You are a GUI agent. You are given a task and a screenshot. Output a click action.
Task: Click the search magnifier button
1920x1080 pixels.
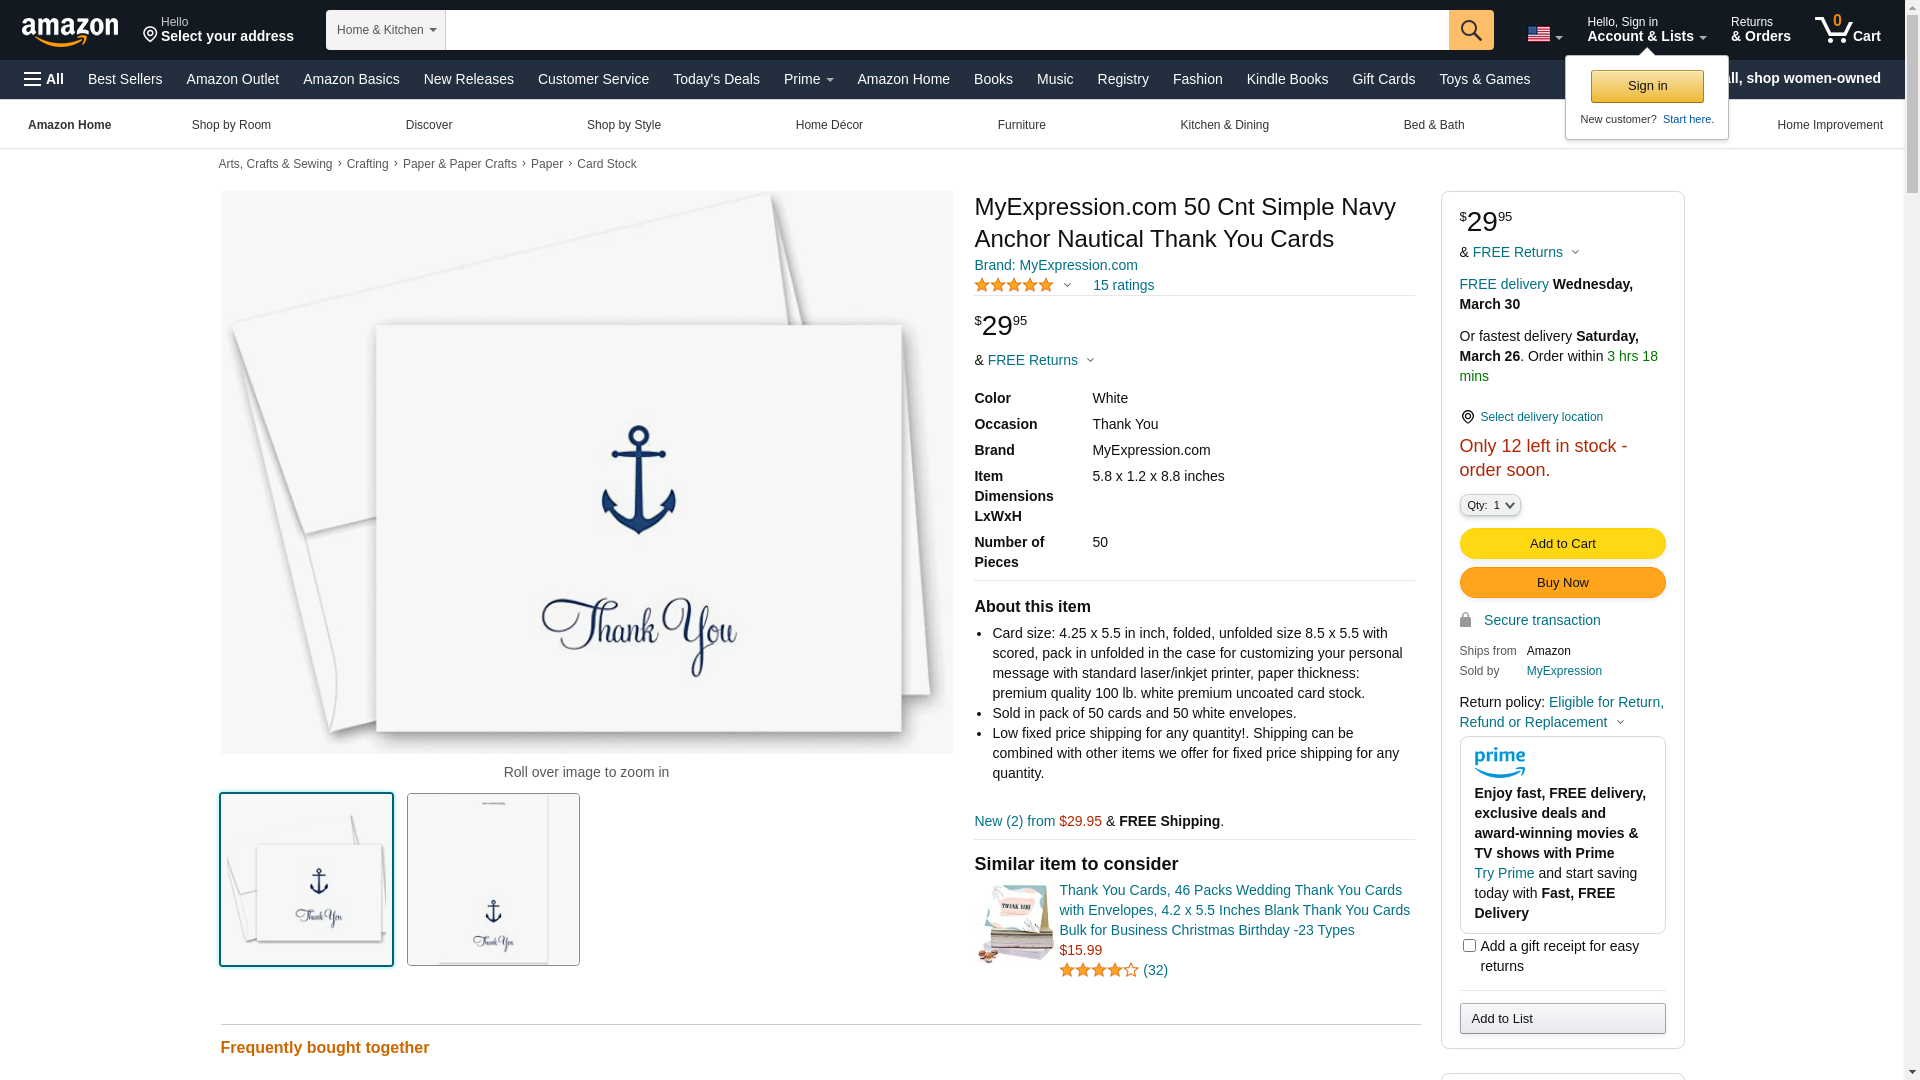pyautogui.click(x=1470, y=30)
